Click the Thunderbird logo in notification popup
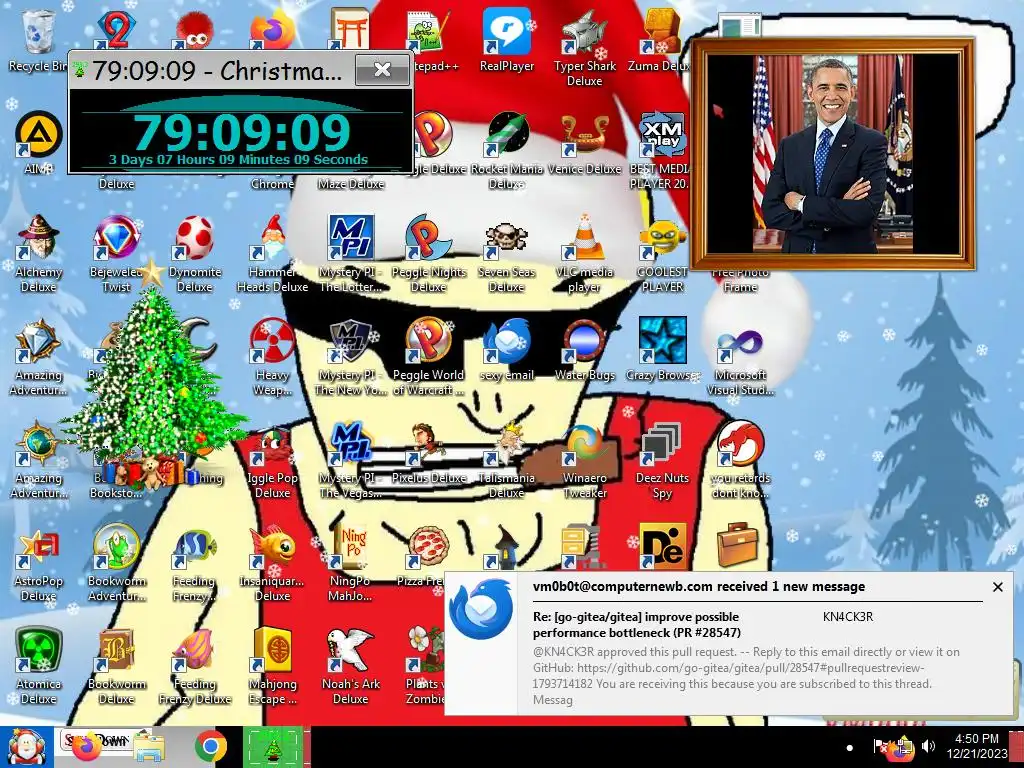Image resolution: width=1024 pixels, height=768 pixels. point(481,609)
